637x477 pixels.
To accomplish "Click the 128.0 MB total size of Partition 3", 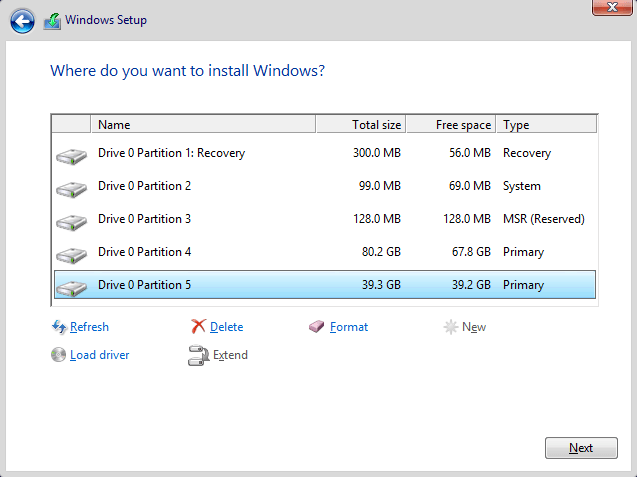I will coord(377,219).
